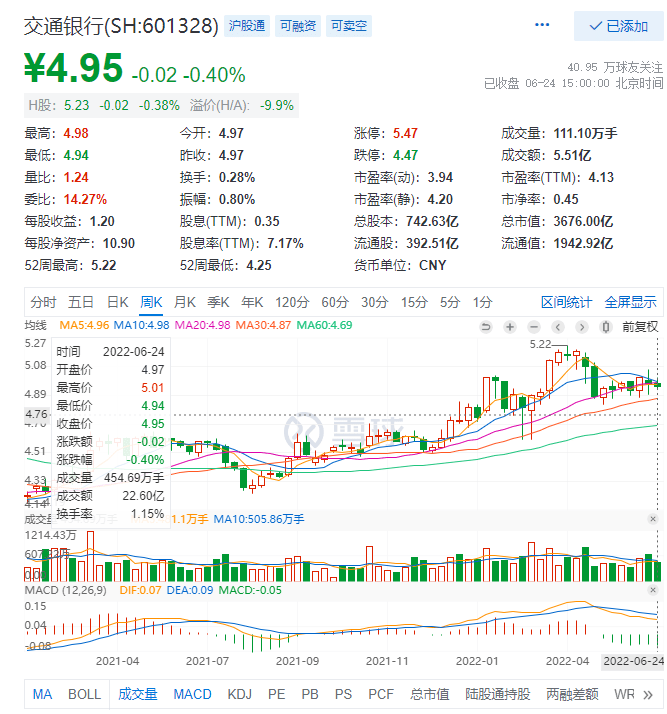The image size is (667, 714).
Task: Shift the chart left with the left chevron
Action: (x=558, y=326)
